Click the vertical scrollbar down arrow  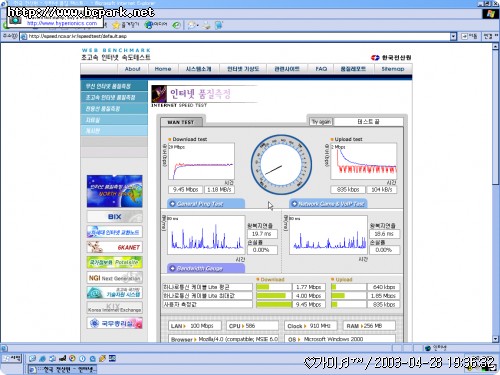coord(495,339)
